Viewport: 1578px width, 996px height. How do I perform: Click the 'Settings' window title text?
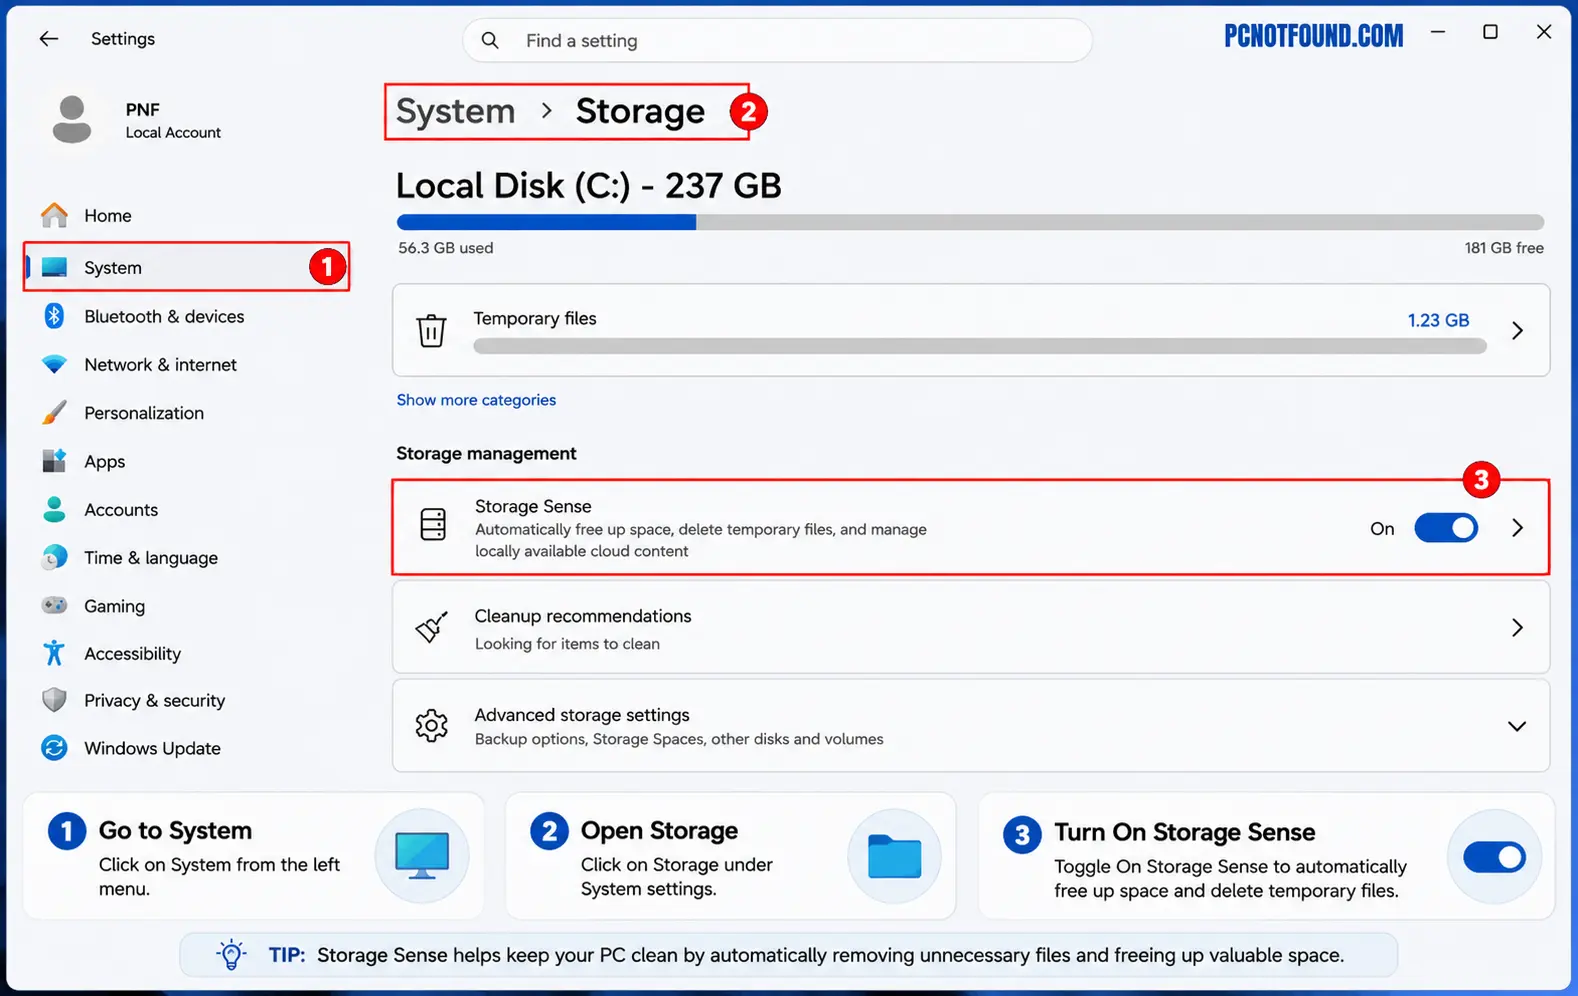point(123,39)
